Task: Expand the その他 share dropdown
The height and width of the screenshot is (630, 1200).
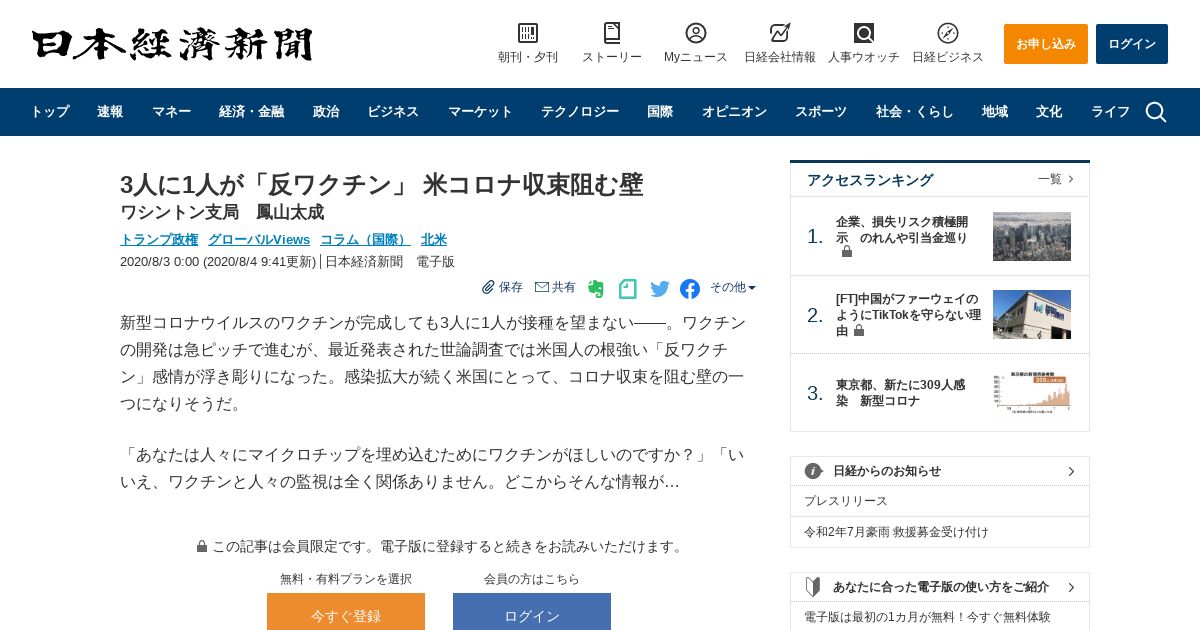Action: (733, 287)
